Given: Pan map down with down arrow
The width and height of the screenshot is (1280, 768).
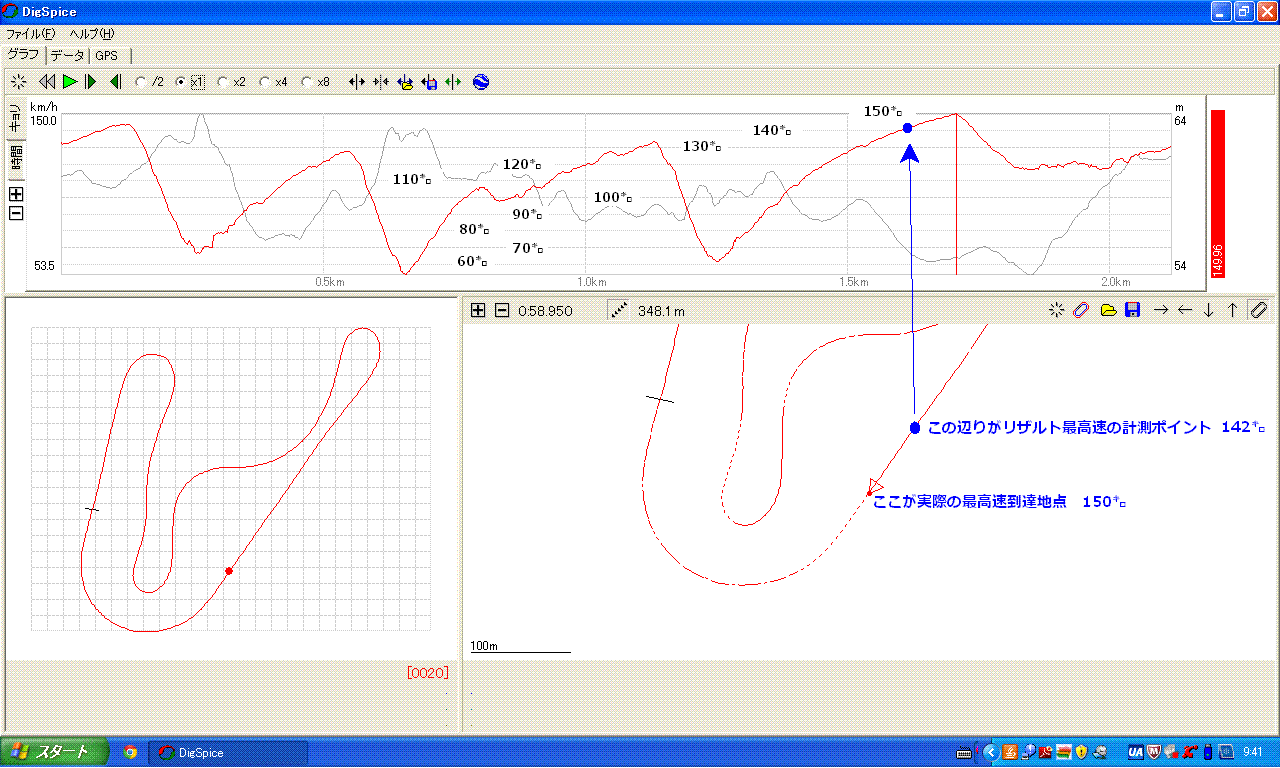Looking at the screenshot, I should click(x=1208, y=310).
